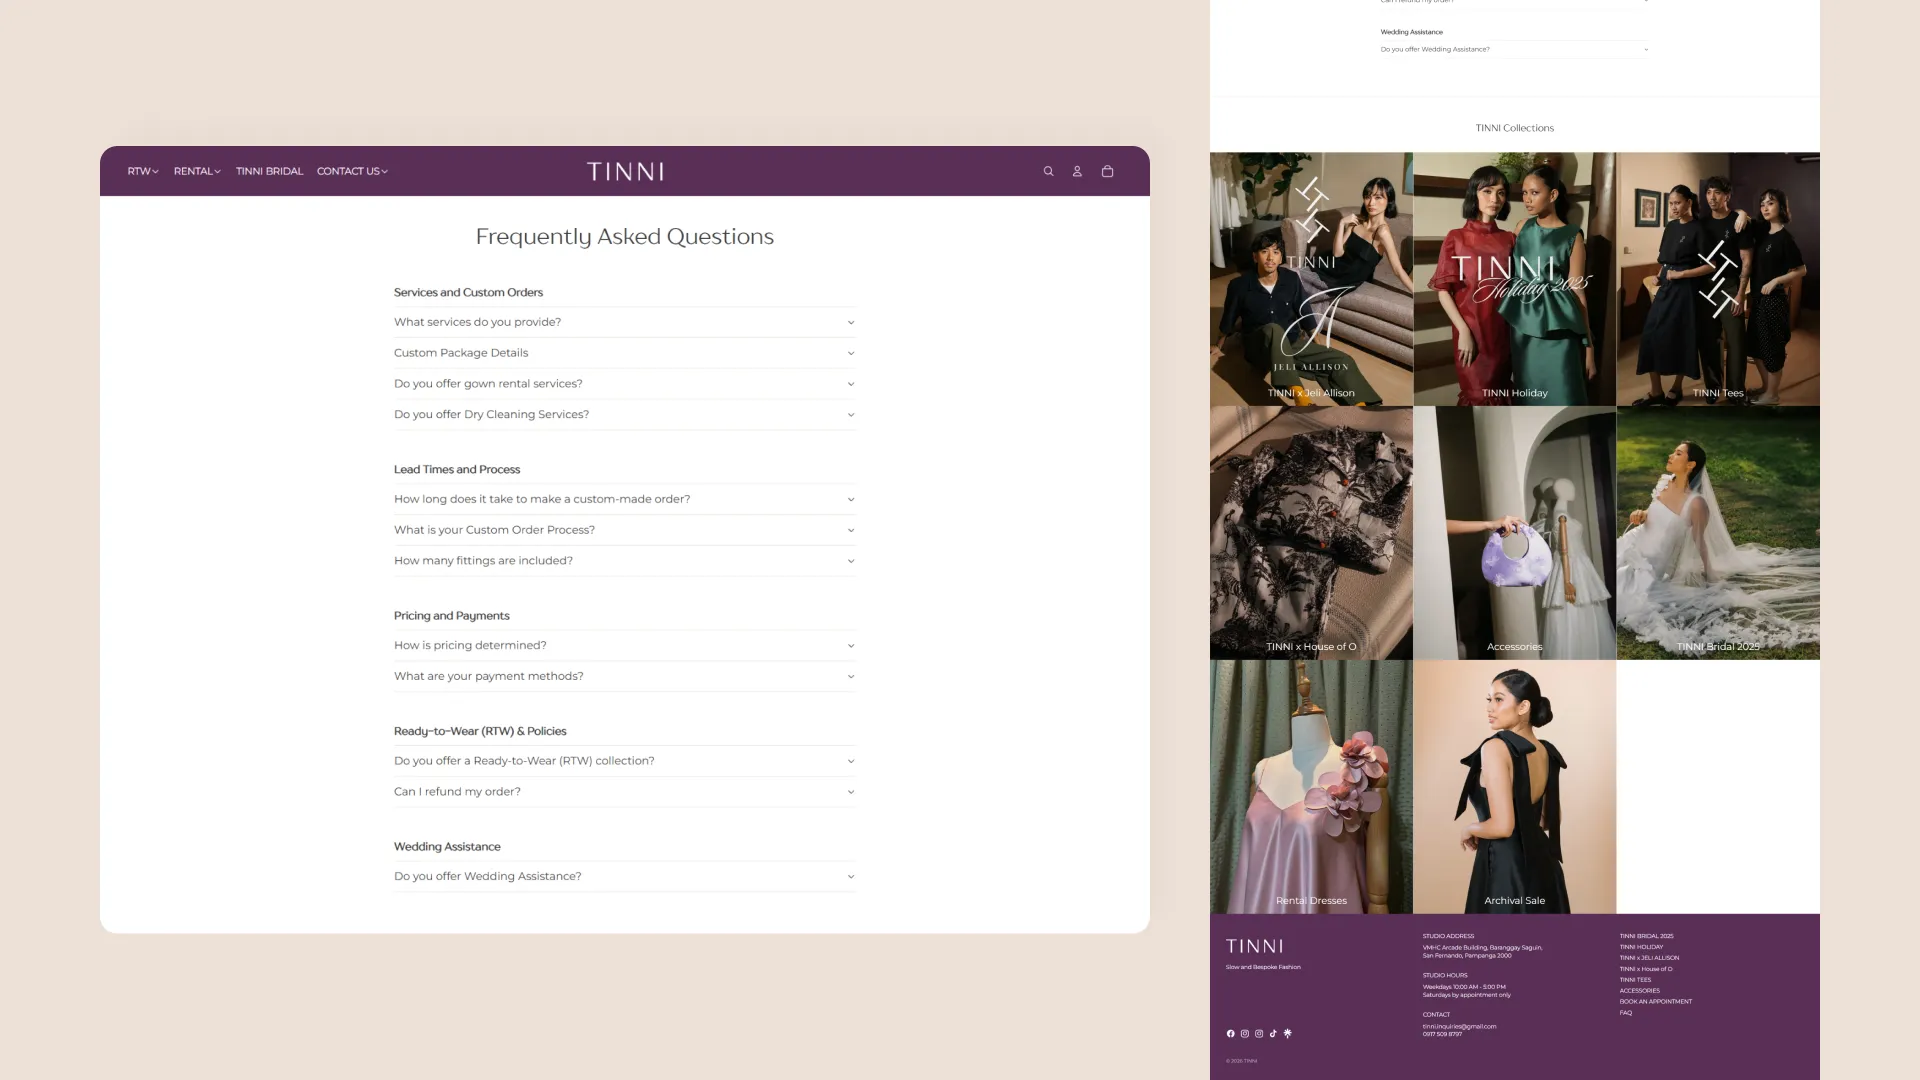Expand 'Do you offer Wedding Assistance?' chevron
The height and width of the screenshot is (1080, 1920).
click(850, 876)
